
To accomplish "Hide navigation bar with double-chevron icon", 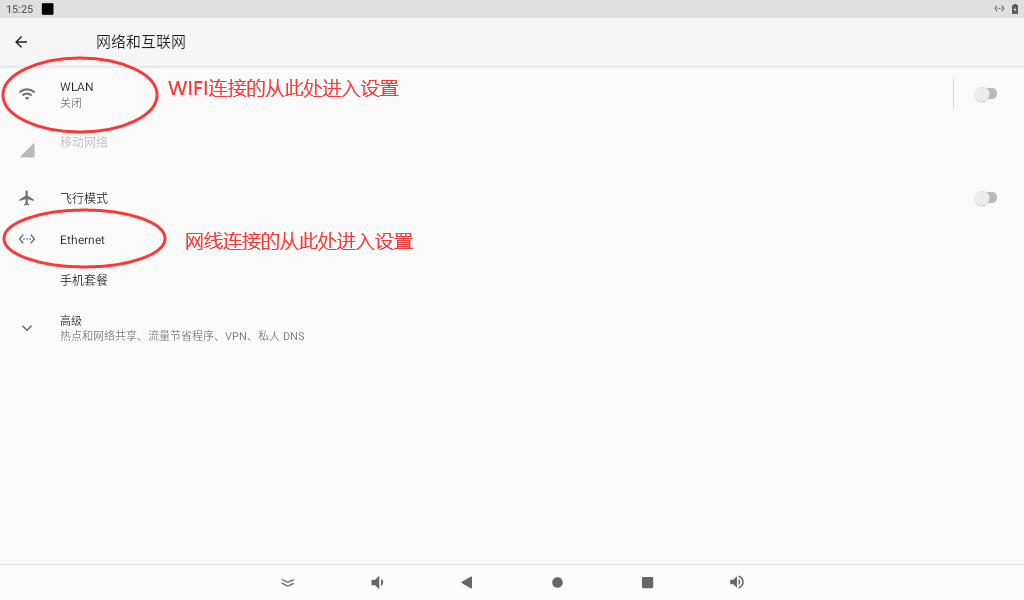I will click(288, 582).
